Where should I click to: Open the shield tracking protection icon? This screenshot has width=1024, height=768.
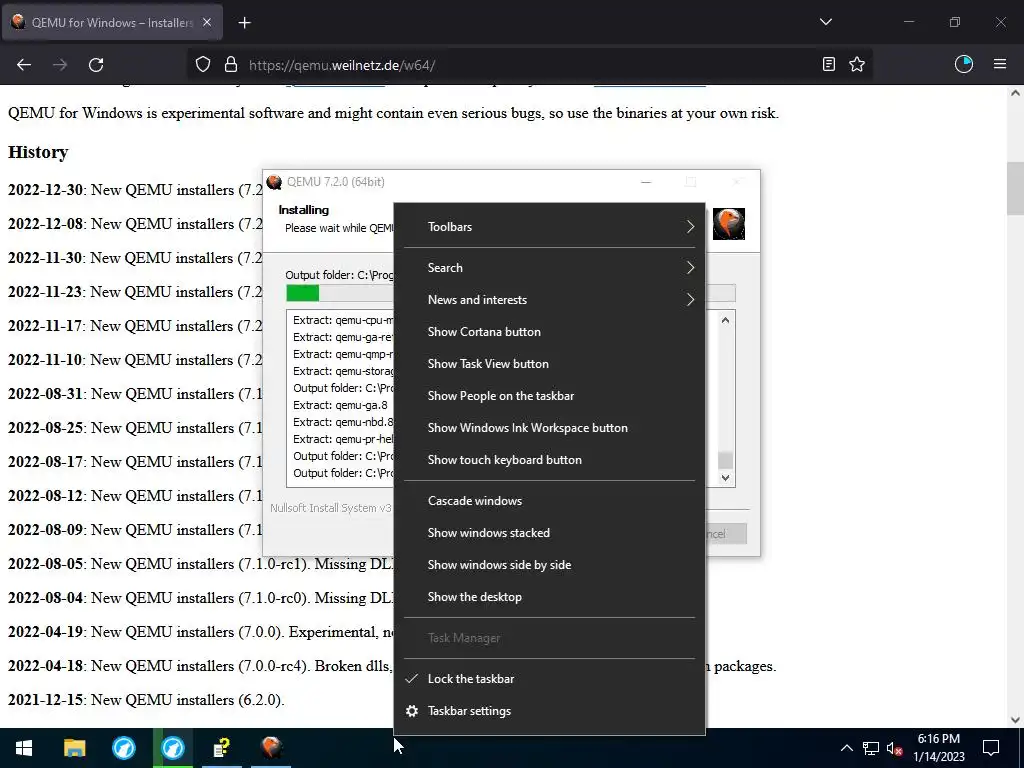[x=203, y=65]
